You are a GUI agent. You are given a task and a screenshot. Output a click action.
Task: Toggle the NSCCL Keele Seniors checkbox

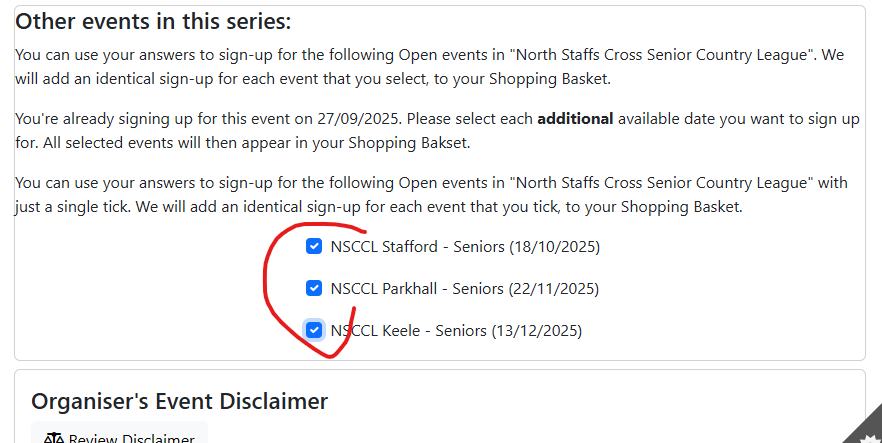[x=314, y=330]
